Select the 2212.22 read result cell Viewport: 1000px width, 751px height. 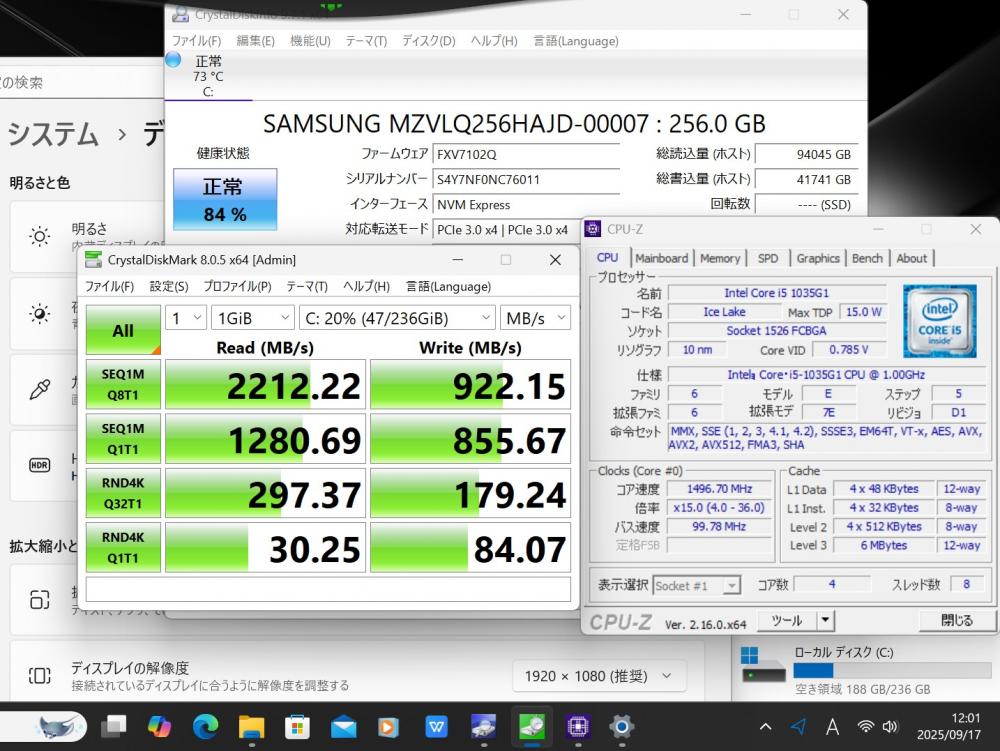265,384
